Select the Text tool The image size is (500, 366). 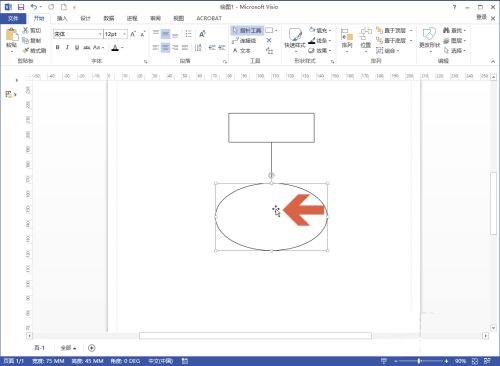click(x=241, y=50)
